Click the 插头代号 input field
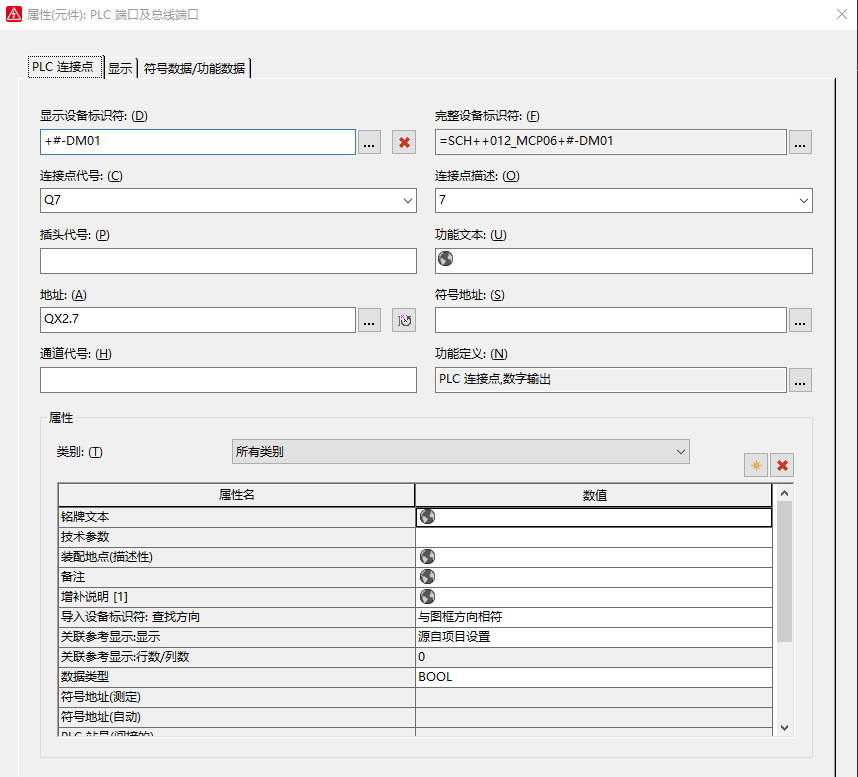The image size is (858, 777). 228,261
